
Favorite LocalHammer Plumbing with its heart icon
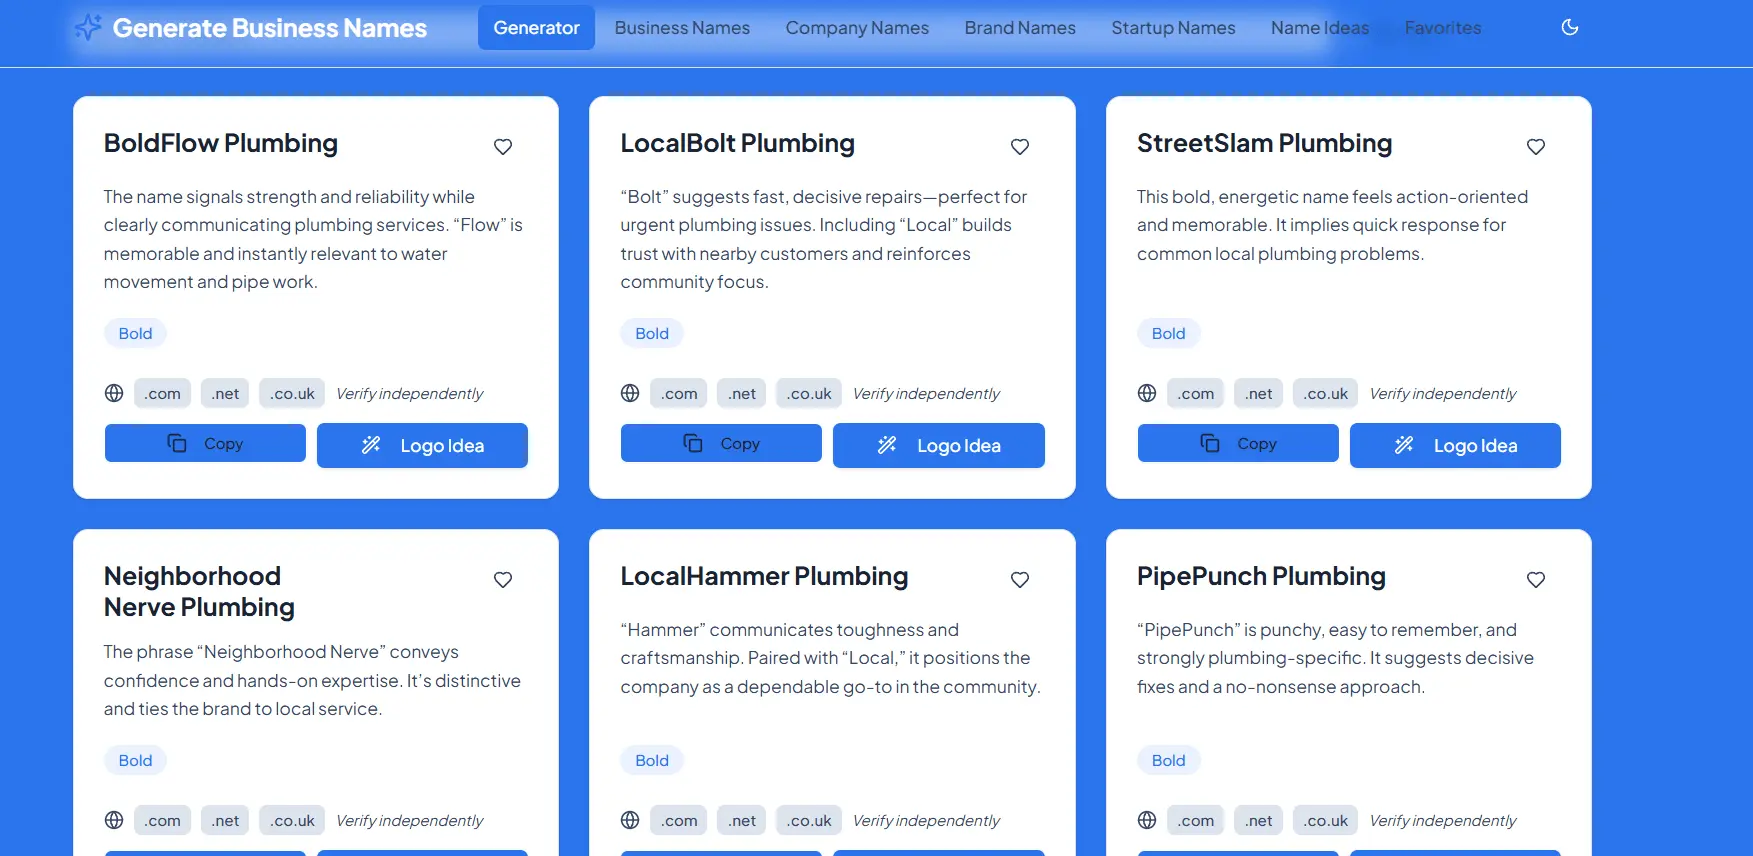point(1020,580)
